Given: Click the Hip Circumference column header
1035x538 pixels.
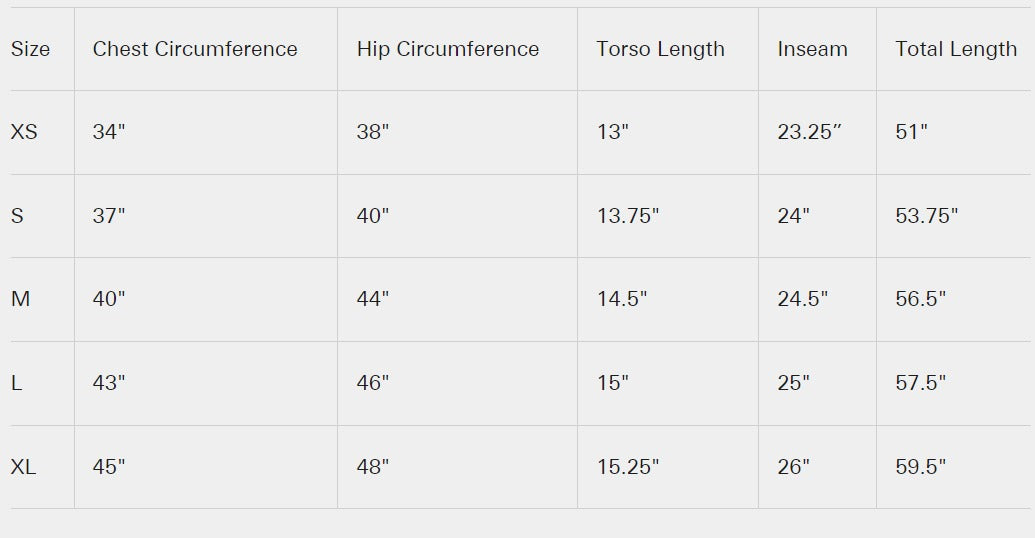Looking at the screenshot, I should pyautogui.click(x=448, y=49).
